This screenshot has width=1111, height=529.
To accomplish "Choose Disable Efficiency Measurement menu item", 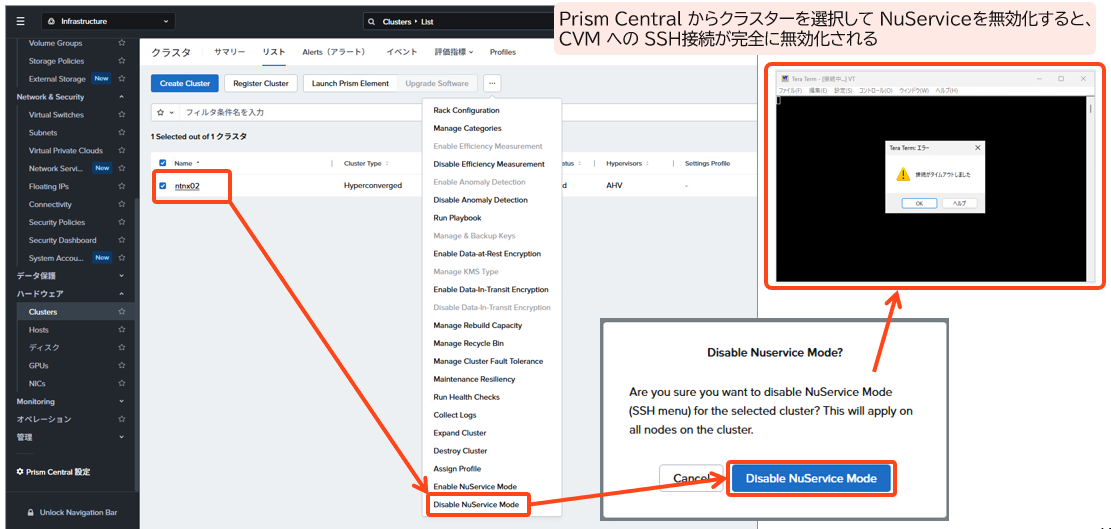I will point(489,164).
